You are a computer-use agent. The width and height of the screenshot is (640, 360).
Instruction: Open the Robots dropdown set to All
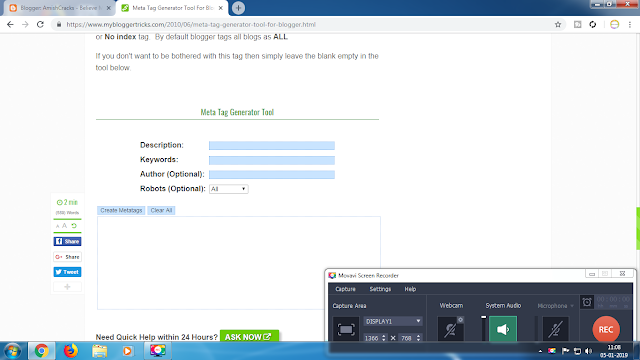pyautogui.click(x=228, y=189)
